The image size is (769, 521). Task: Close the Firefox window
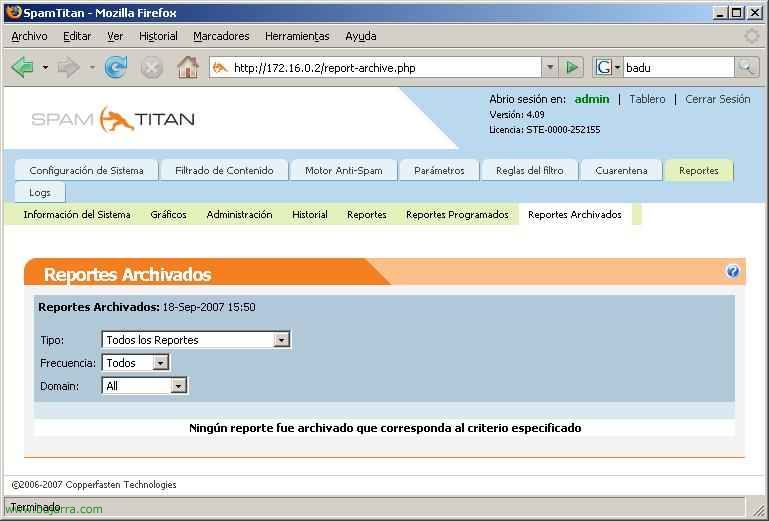(x=755, y=13)
